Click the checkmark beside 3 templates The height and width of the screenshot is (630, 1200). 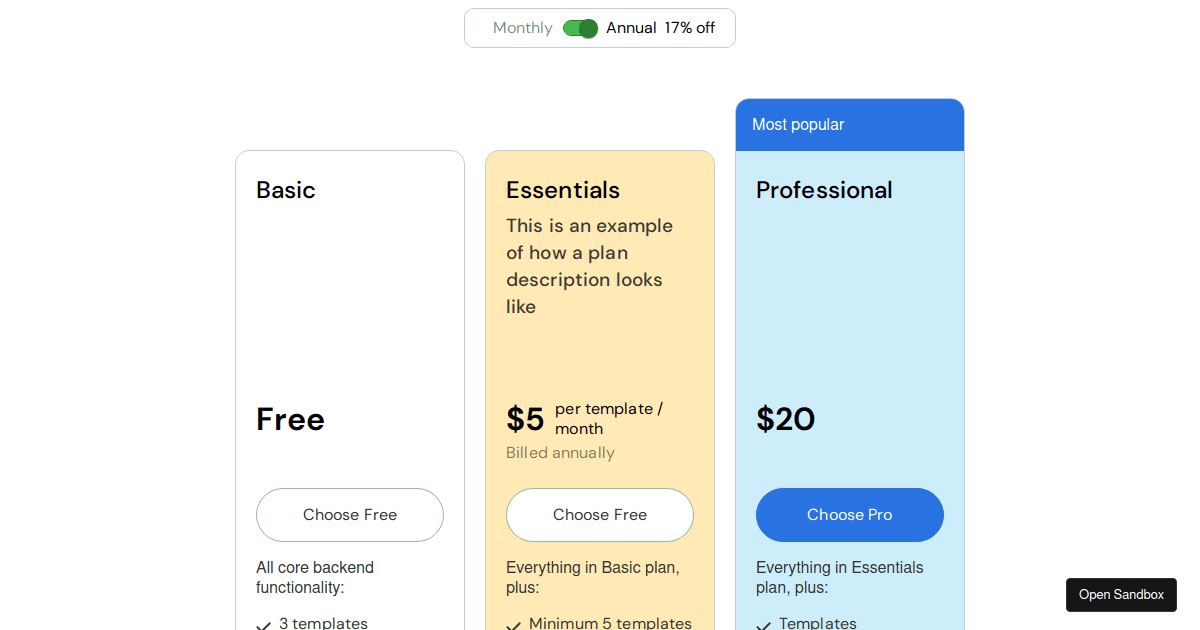[263, 624]
